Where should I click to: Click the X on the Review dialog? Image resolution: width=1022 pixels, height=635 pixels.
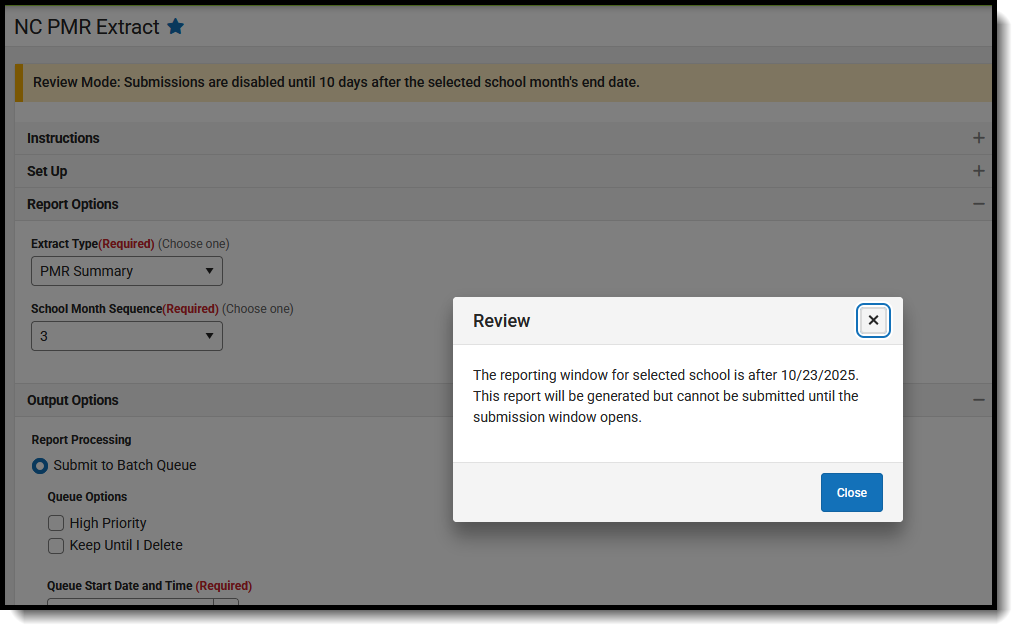[x=873, y=320]
